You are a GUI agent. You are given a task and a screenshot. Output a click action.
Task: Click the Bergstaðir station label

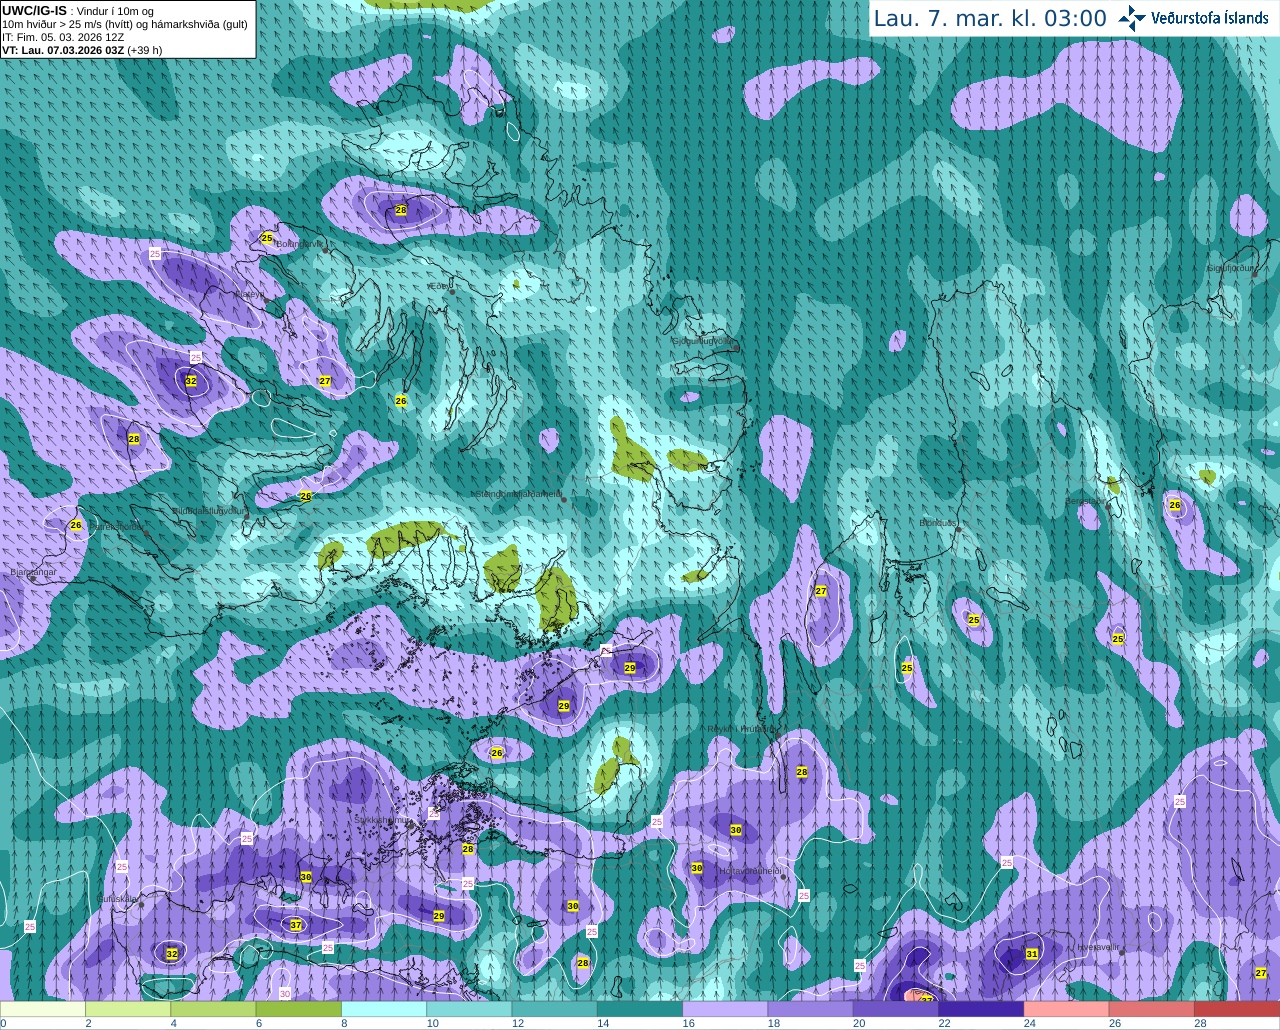(1086, 500)
